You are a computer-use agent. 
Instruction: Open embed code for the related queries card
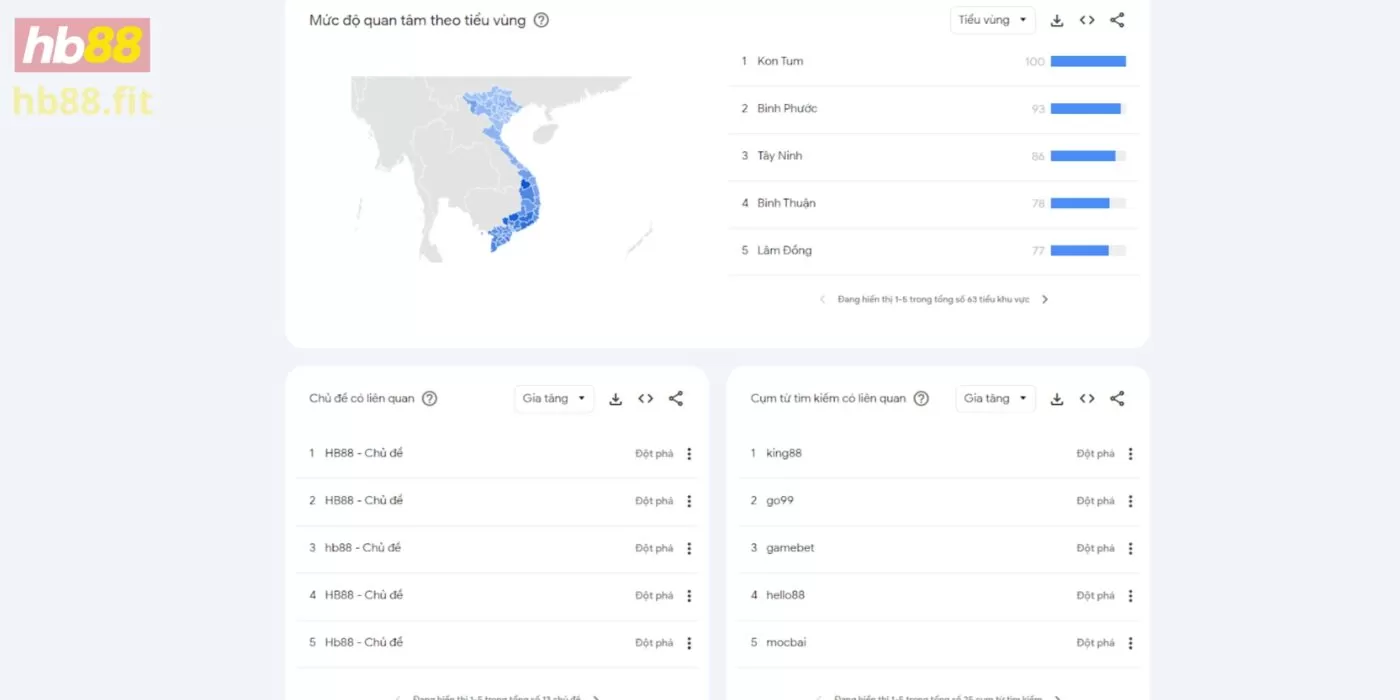click(x=1087, y=399)
